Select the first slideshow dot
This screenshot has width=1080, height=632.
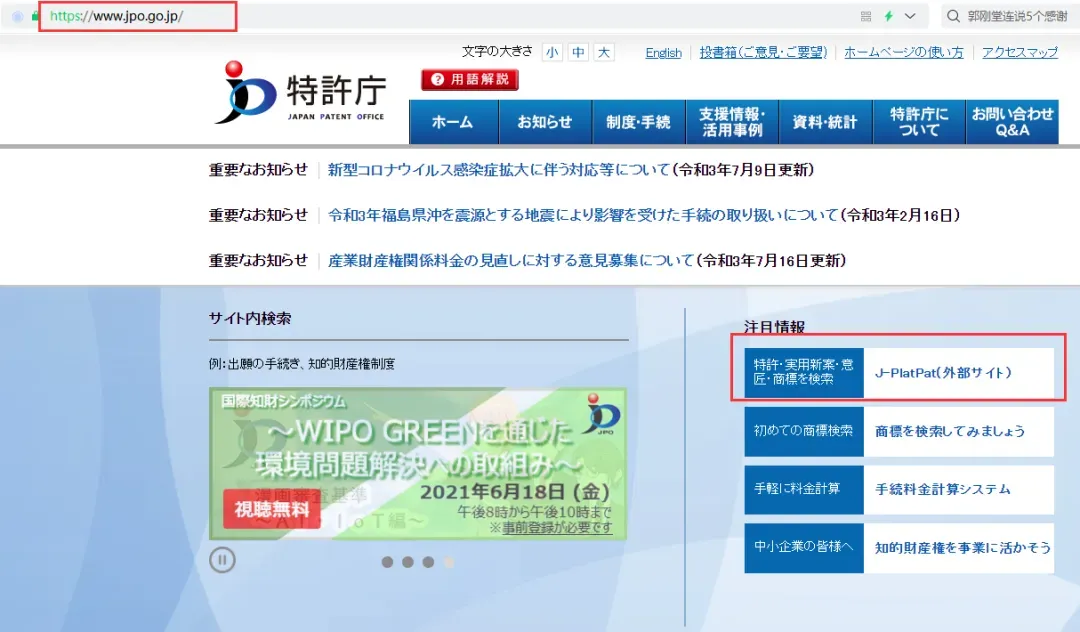pos(387,562)
